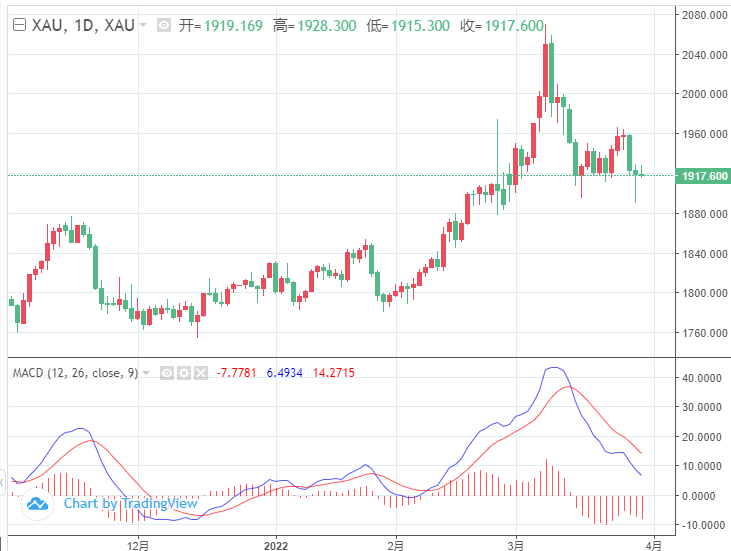Viewport: 731px width, 551px height.
Task: Click the 20.0000 MACD axis label
Action: 702,437
